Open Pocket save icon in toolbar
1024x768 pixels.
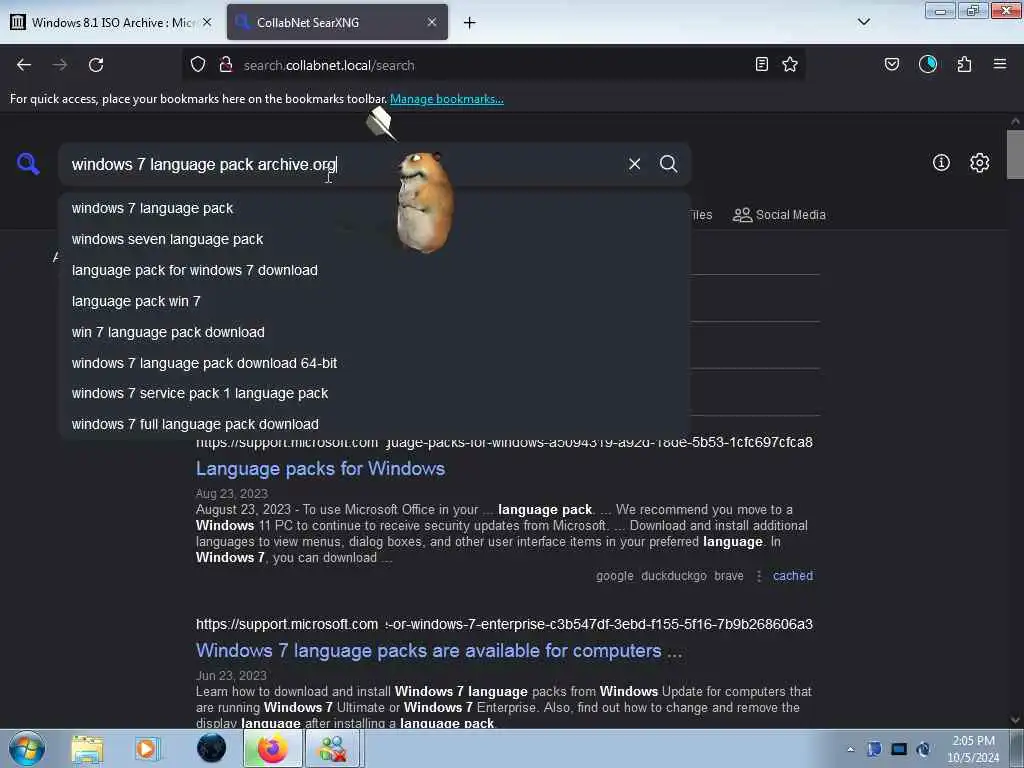coord(891,65)
